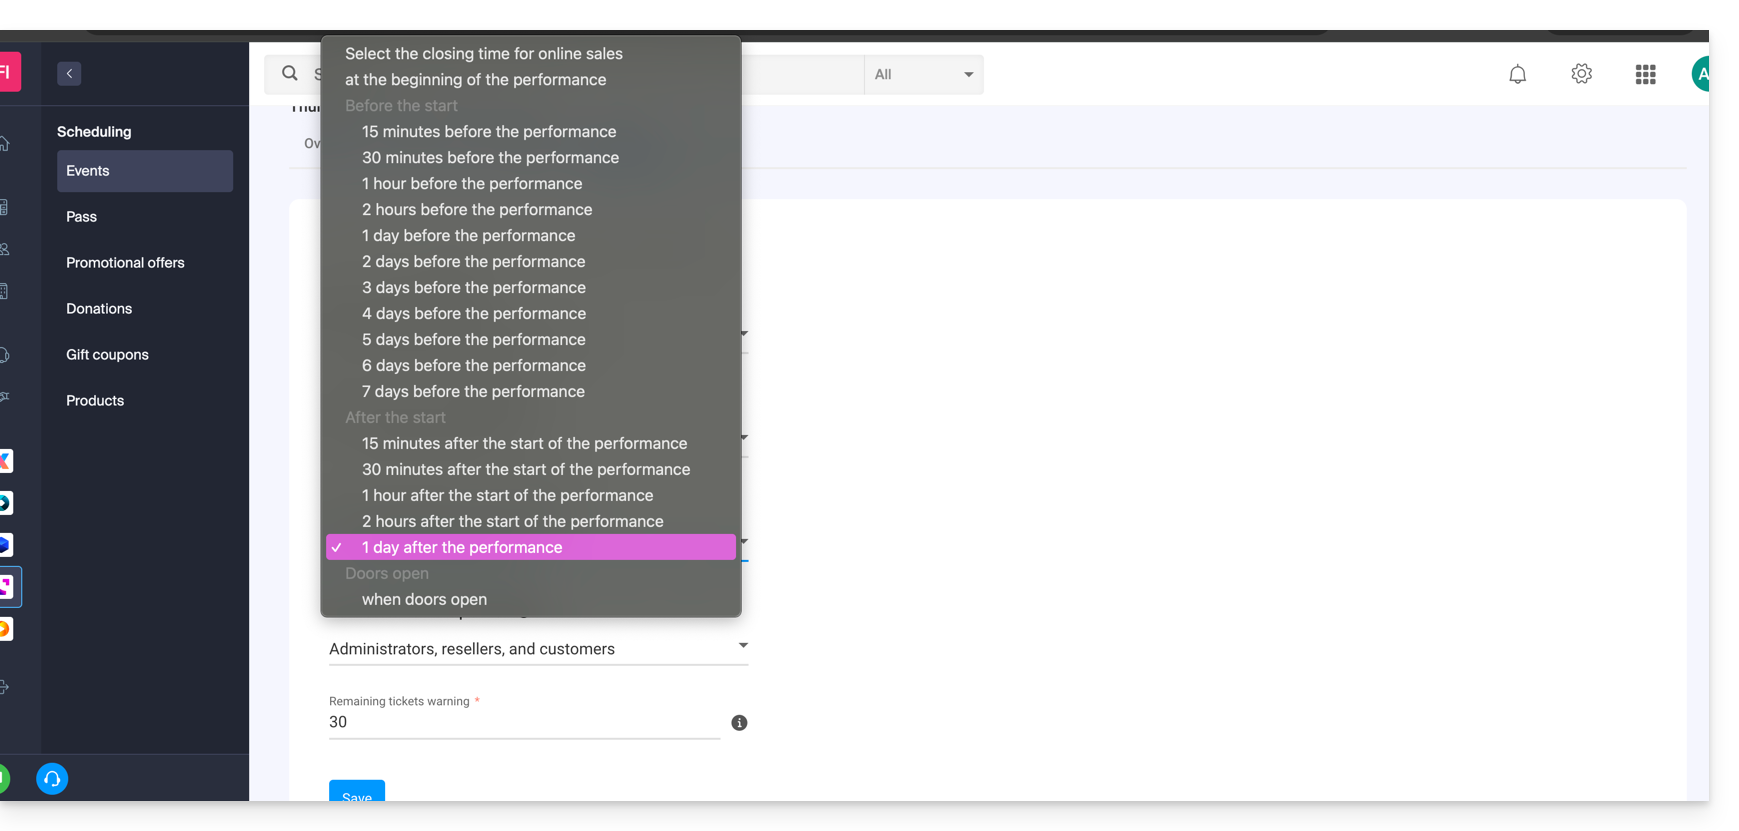This screenshot has width=1739, height=831.
Task: Select 2 hours after the start option
Action: click(x=512, y=521)
